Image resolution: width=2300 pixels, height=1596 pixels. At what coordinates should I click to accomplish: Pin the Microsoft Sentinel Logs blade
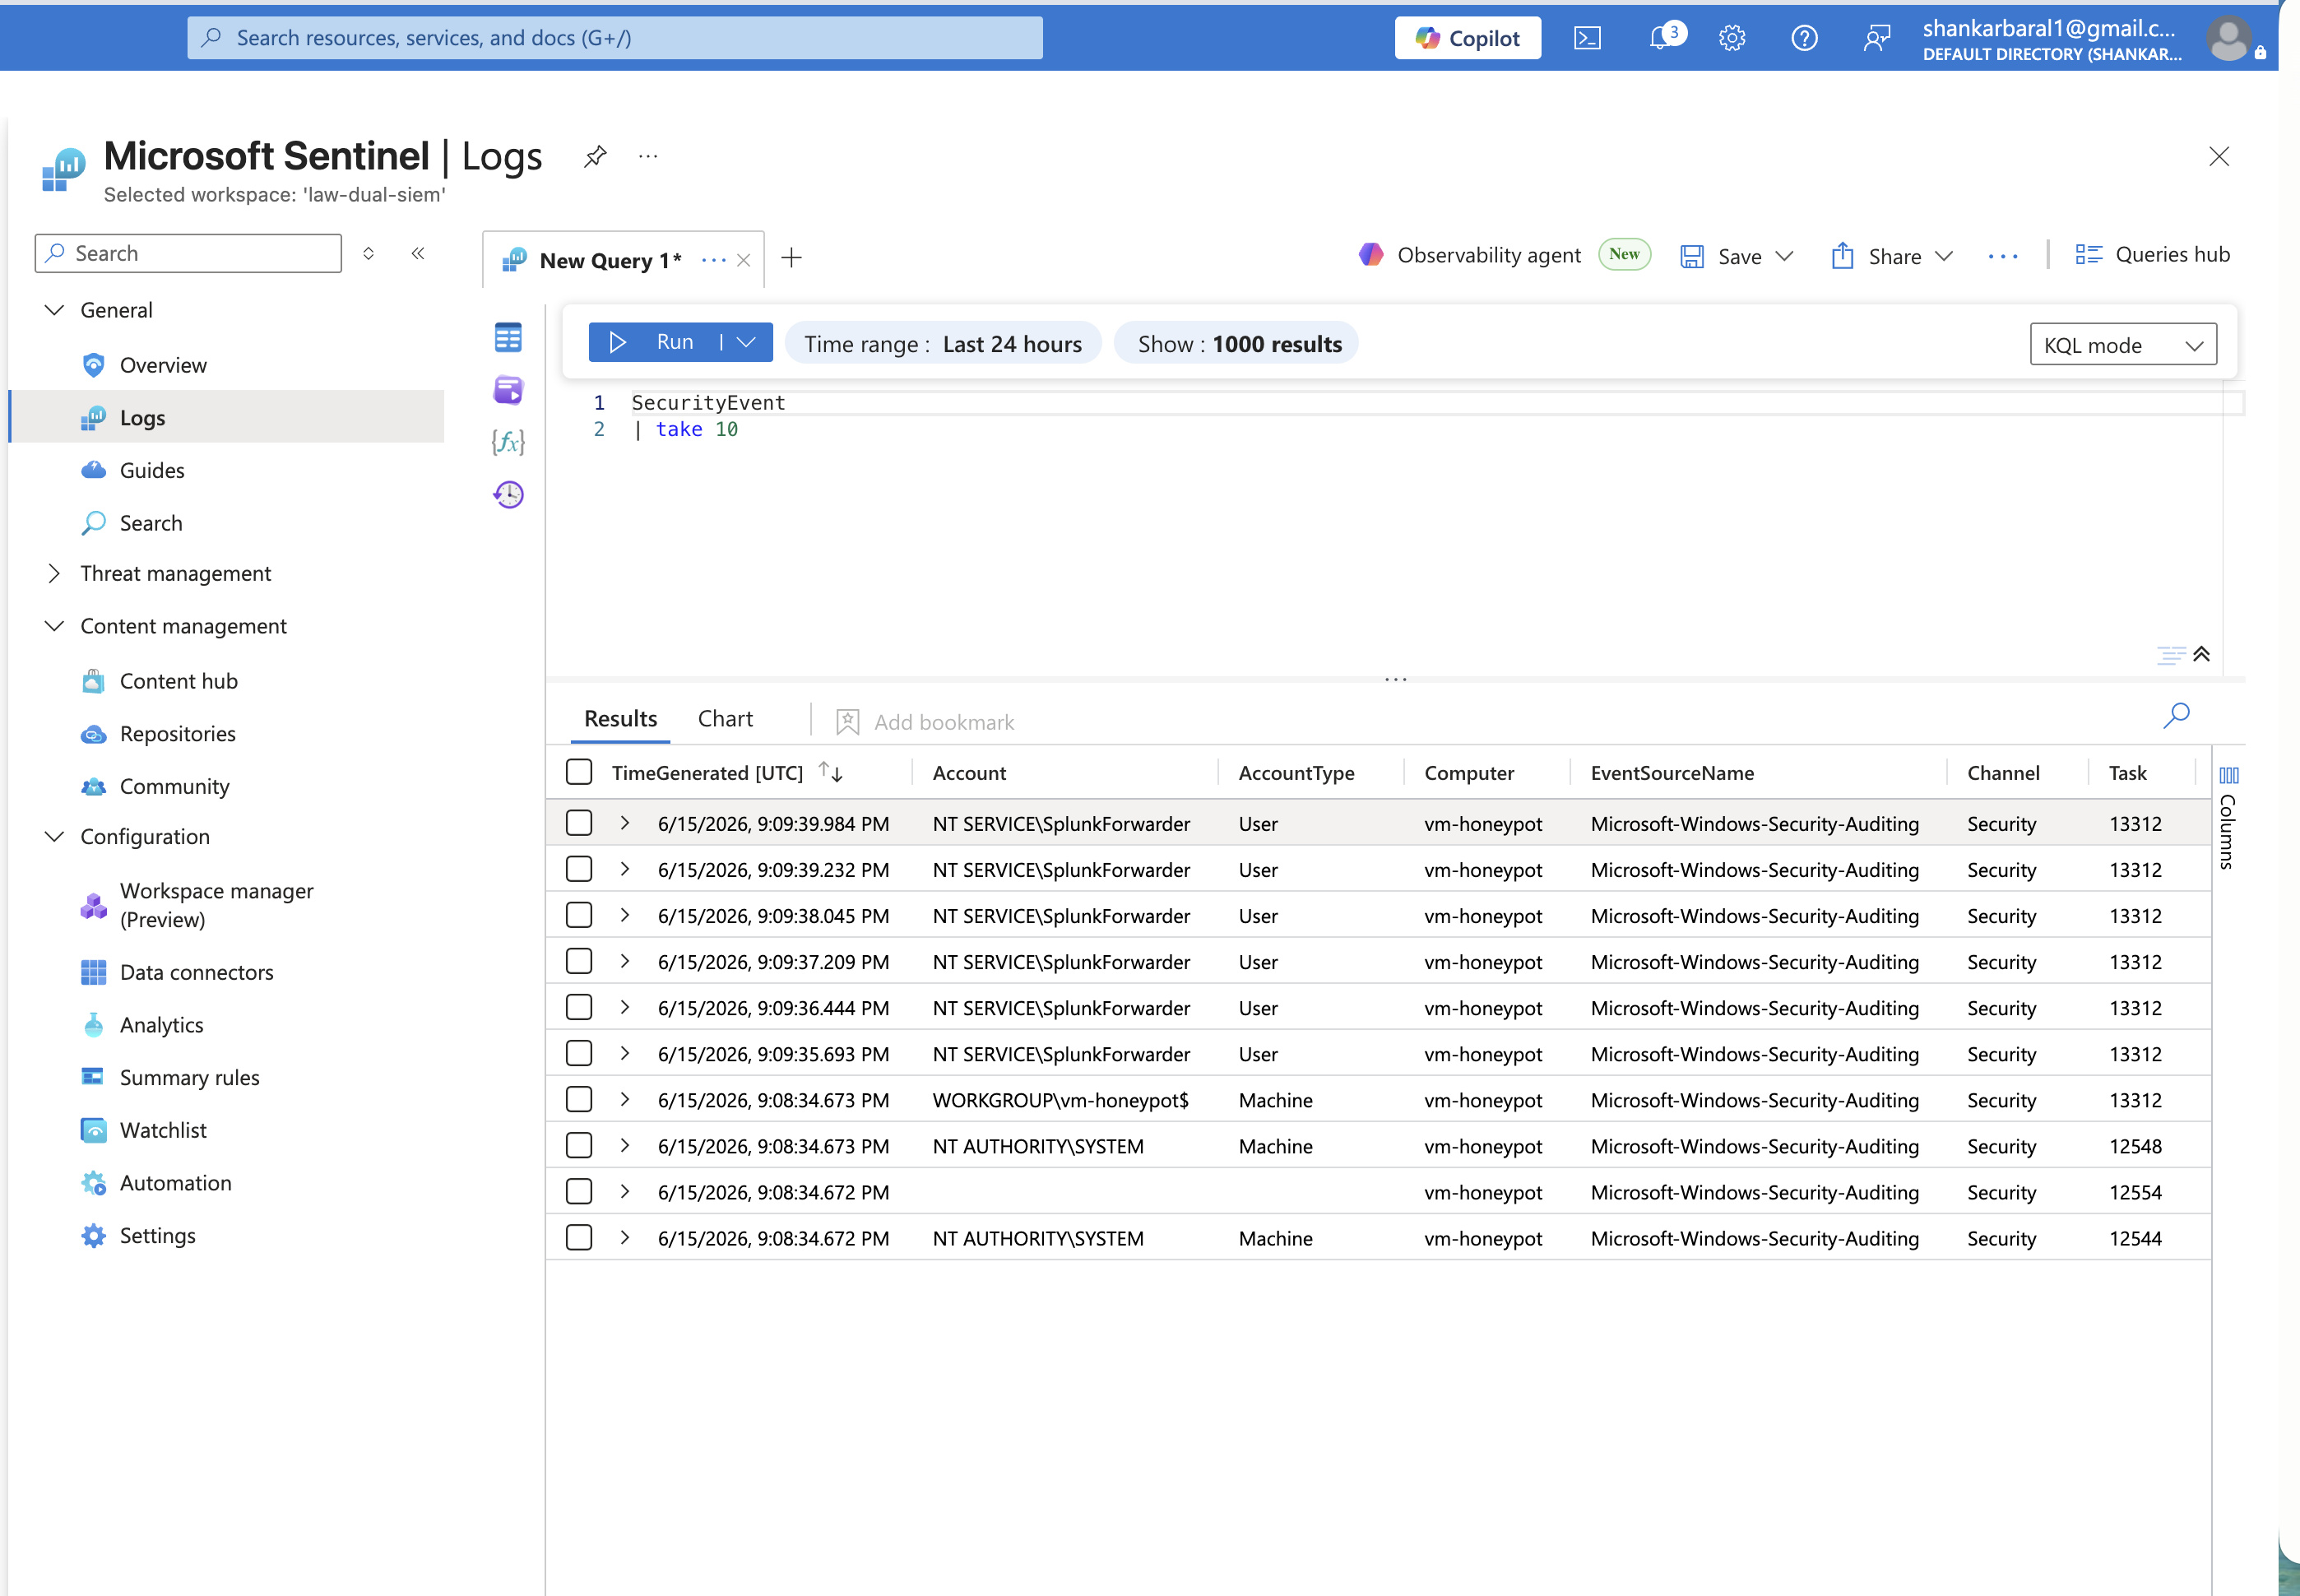tap(595, 156)
